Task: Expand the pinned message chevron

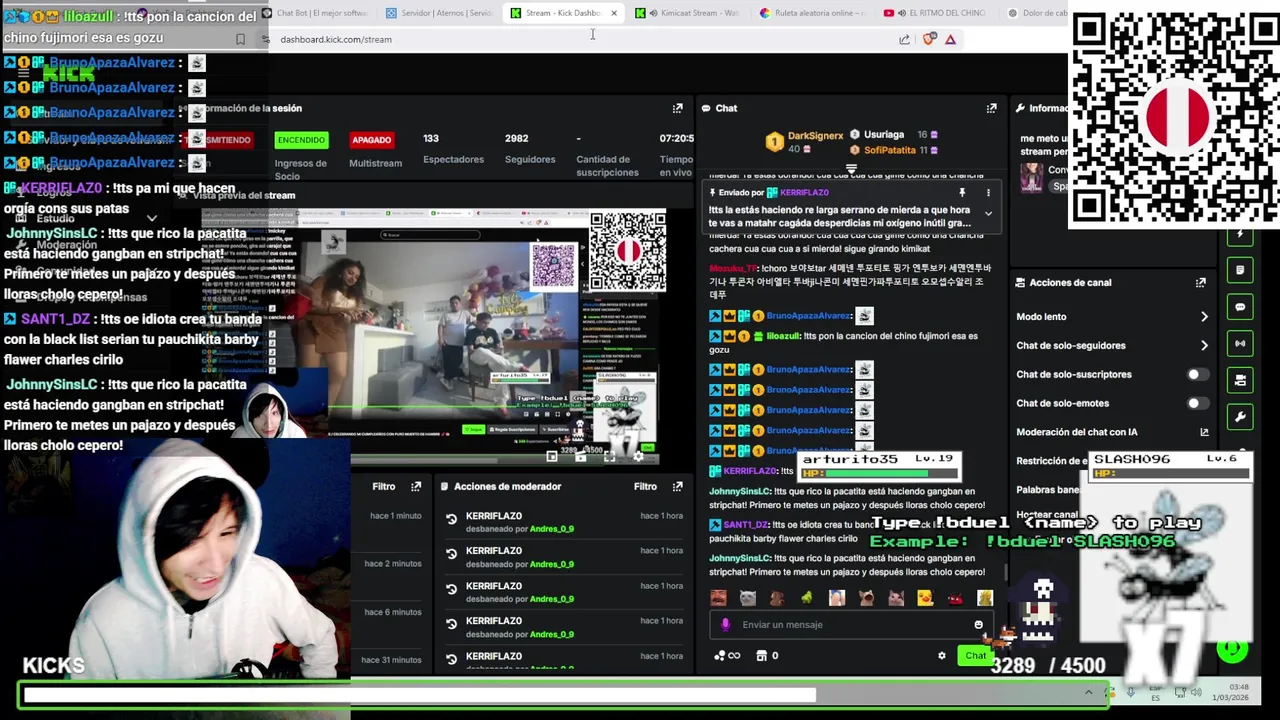Action: [988, 213]
